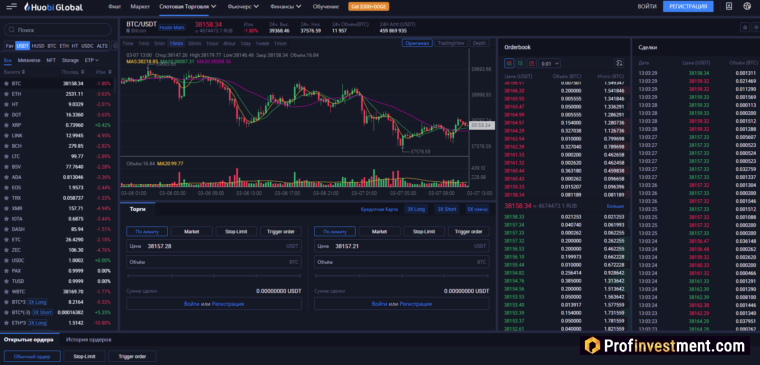Click the РЕГИСТРАЦИЯ button
This screenshot has width=760, height=365.
coord(688,7)
